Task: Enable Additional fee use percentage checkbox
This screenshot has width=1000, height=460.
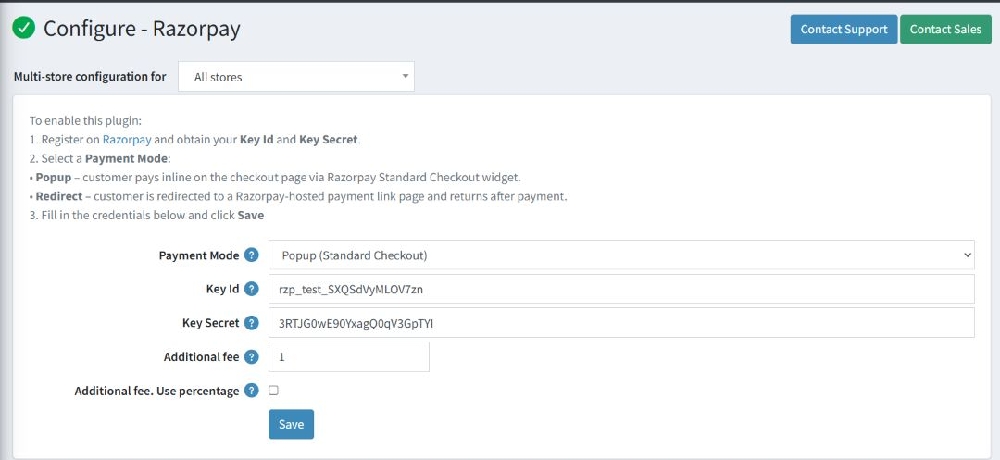Action: tap(274, 390)
